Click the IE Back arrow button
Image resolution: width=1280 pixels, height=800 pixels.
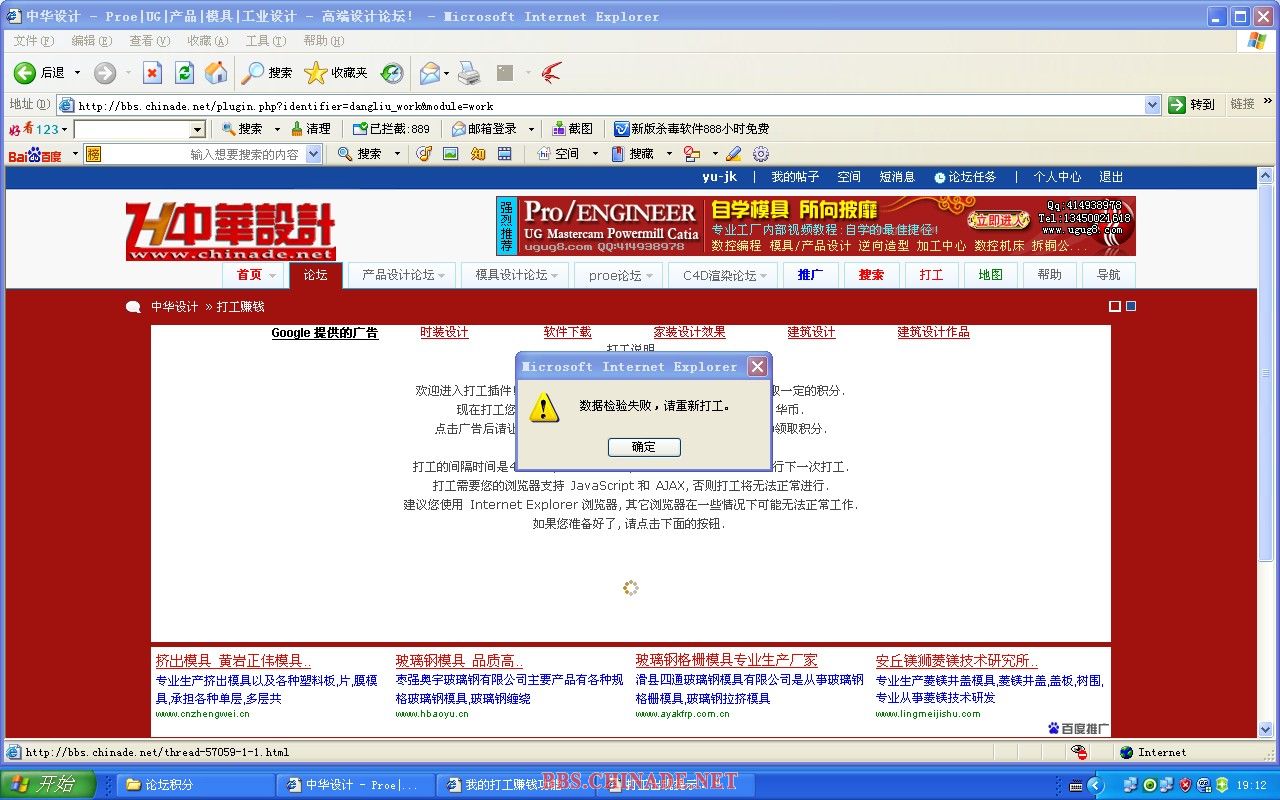pyautogui.click(x=26, y=72)
